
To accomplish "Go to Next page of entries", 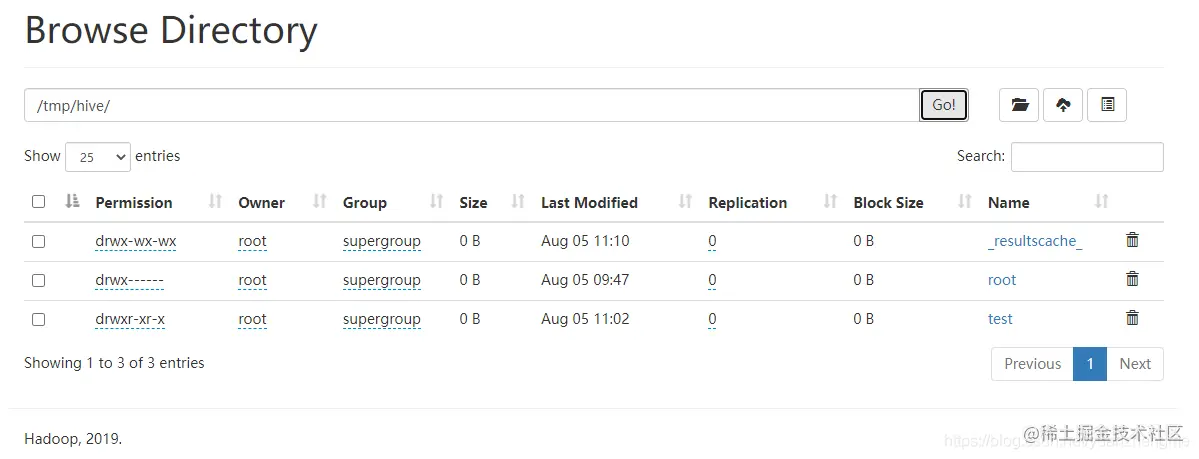I will [1135, 364].
